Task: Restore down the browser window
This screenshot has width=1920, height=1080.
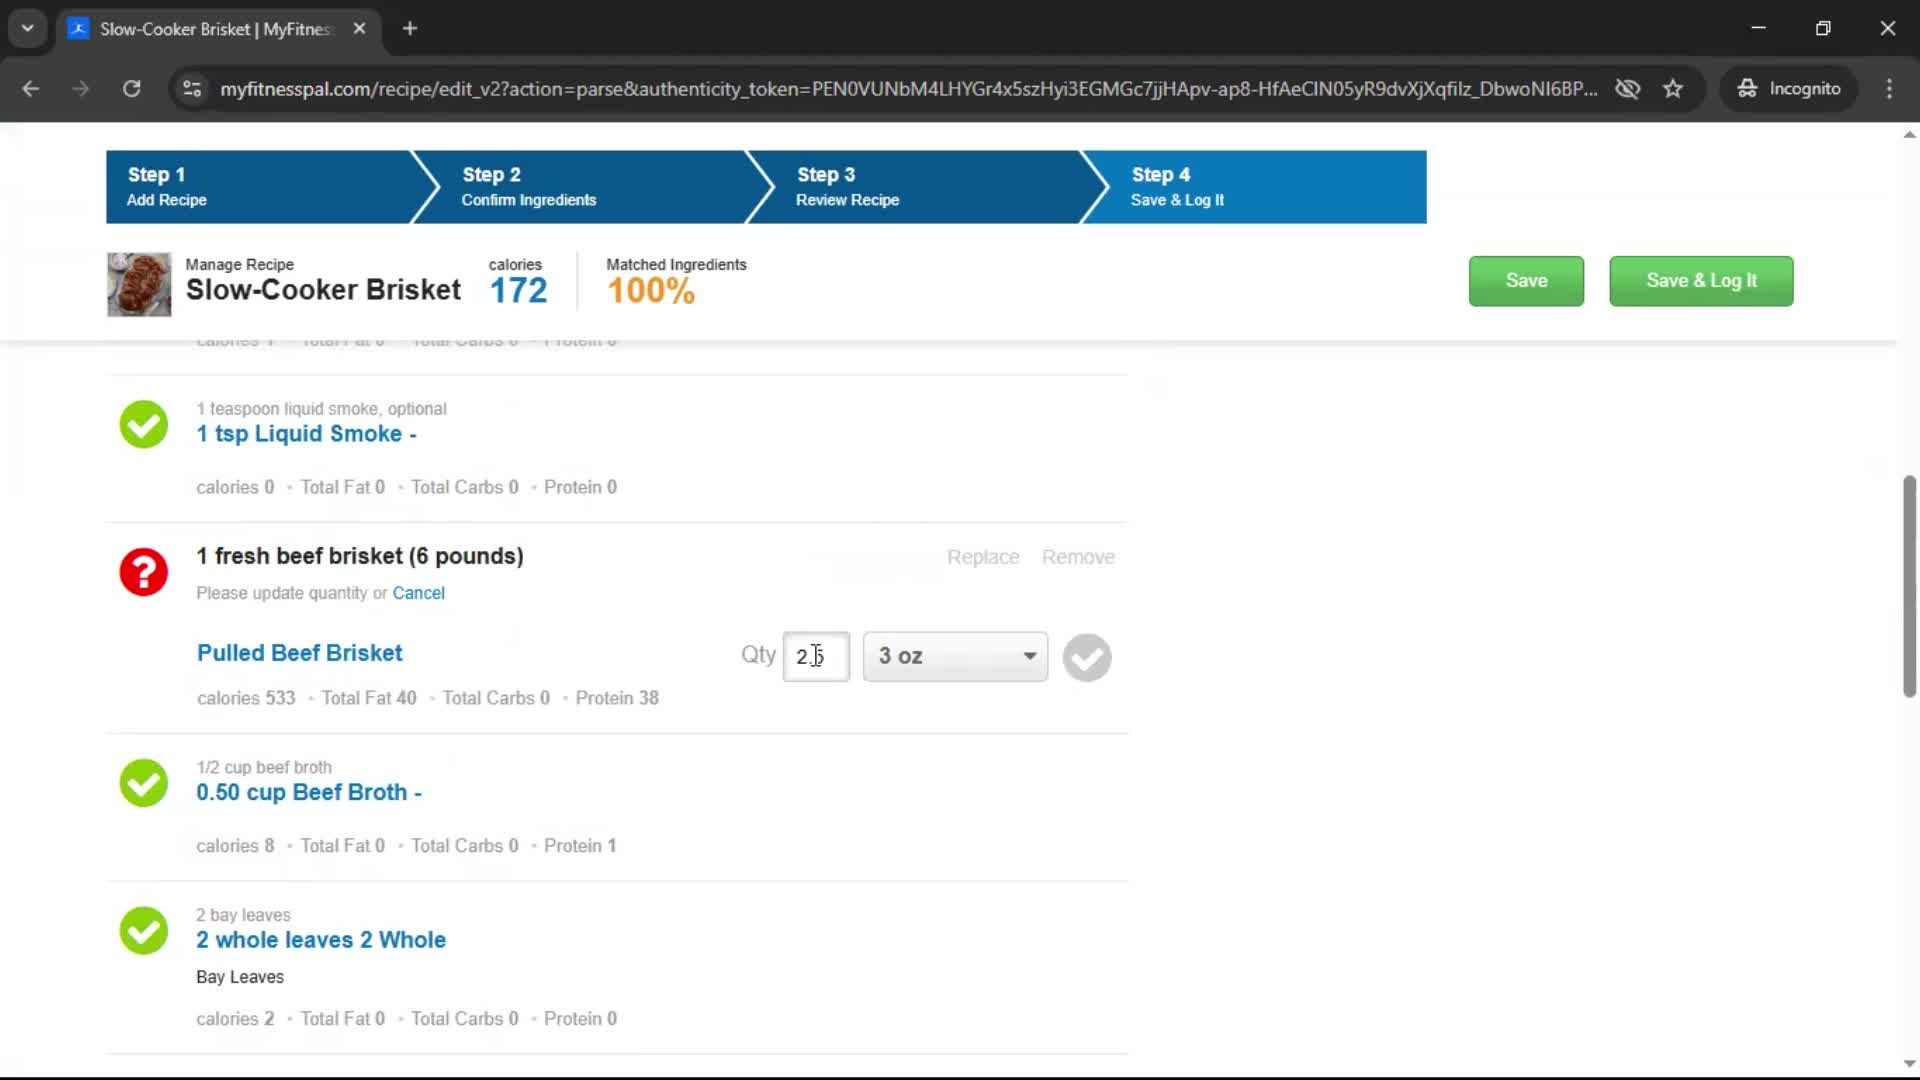Action: pos(1823,28)
